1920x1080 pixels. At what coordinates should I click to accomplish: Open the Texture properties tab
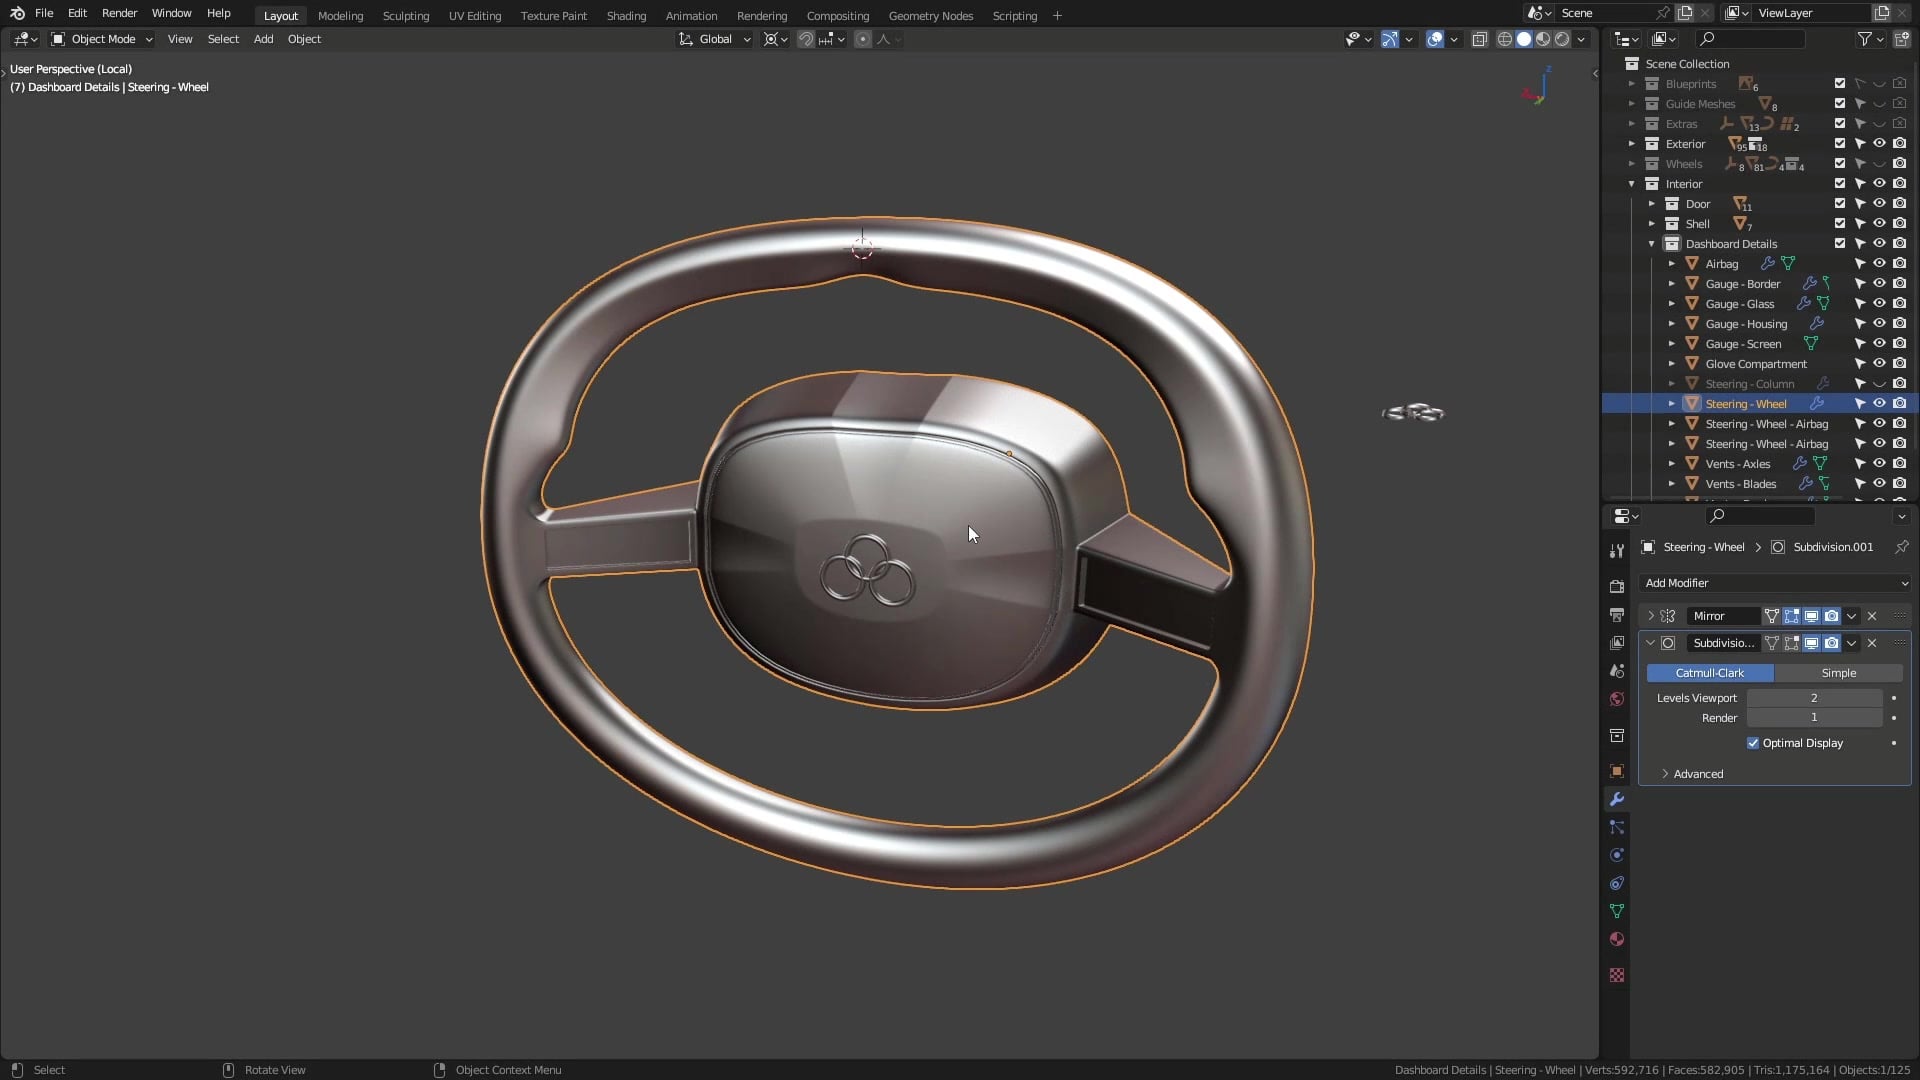[x=1617, y=975]
